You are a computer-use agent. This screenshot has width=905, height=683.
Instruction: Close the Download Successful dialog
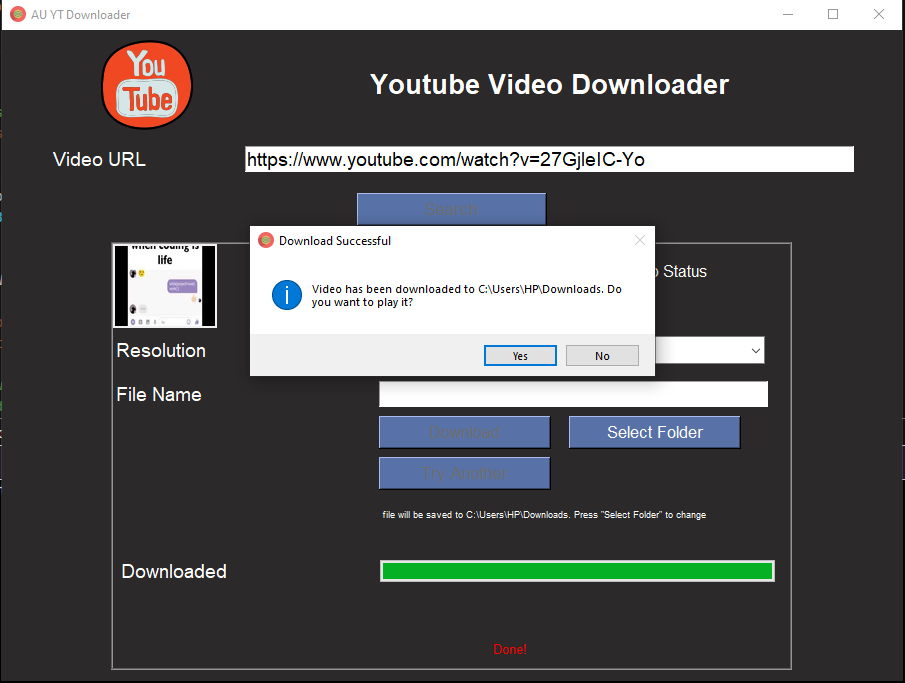[x=640, y=240]
